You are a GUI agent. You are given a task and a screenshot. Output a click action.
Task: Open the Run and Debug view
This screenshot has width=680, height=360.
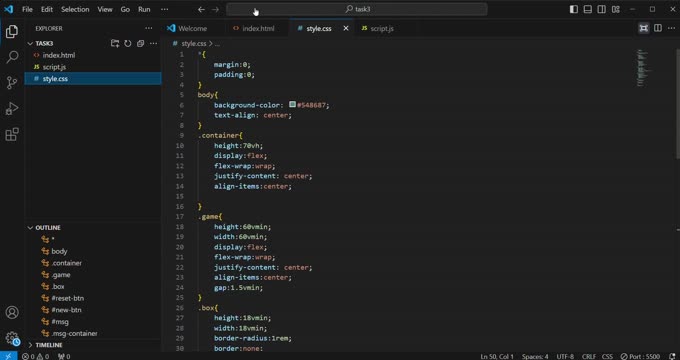12,108
